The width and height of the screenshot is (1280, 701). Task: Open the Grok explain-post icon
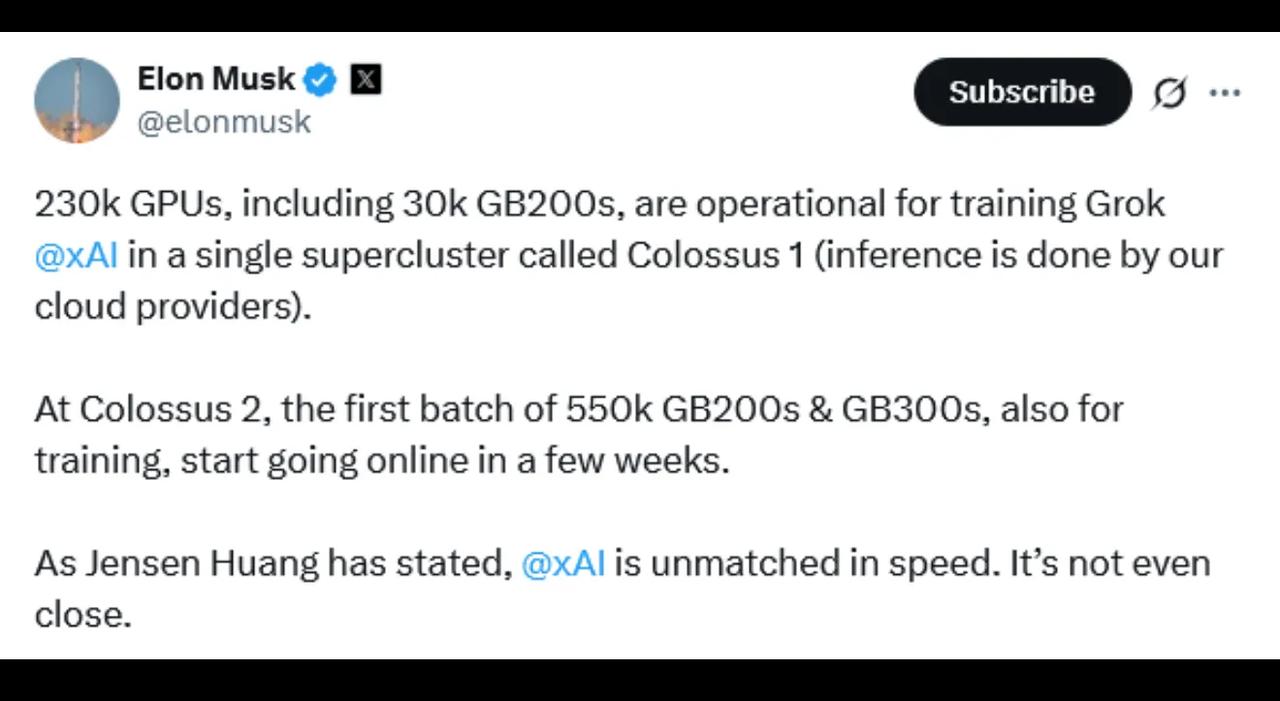1168,92
